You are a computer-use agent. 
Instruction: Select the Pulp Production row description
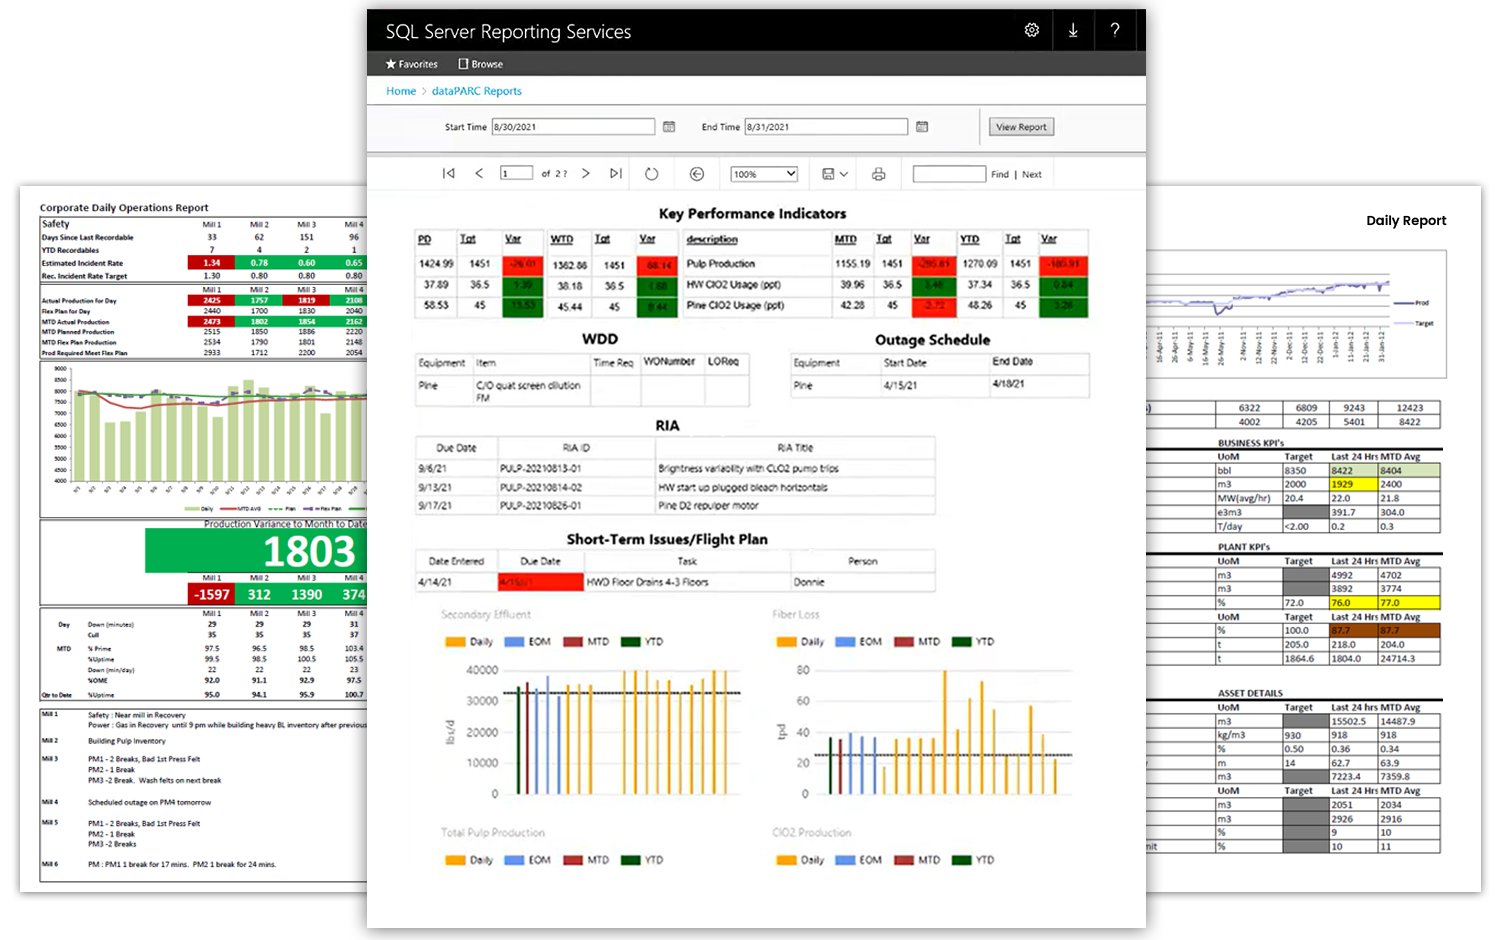(x=721, y=264)
